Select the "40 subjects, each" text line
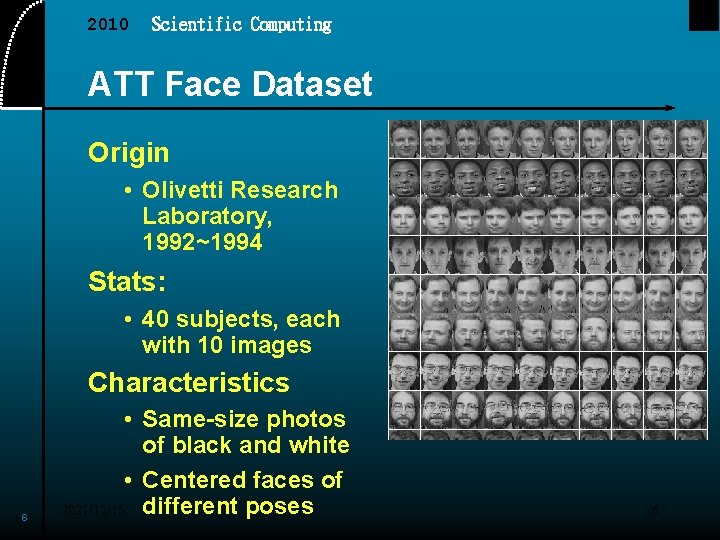This screenshot has width=720, height=540. (241, 319)
